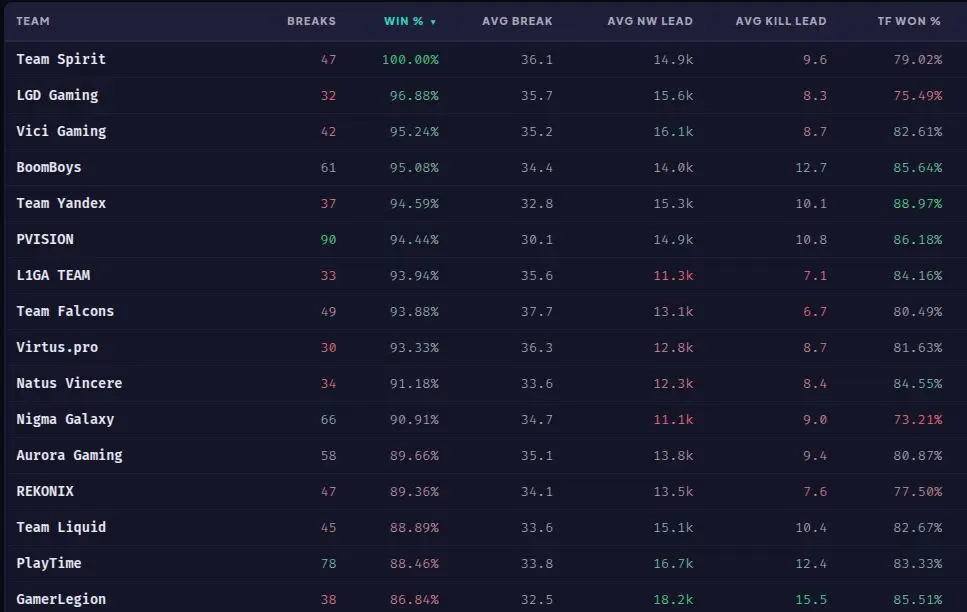
Task: Select the PVISION team name
Action: coord(45,239)
